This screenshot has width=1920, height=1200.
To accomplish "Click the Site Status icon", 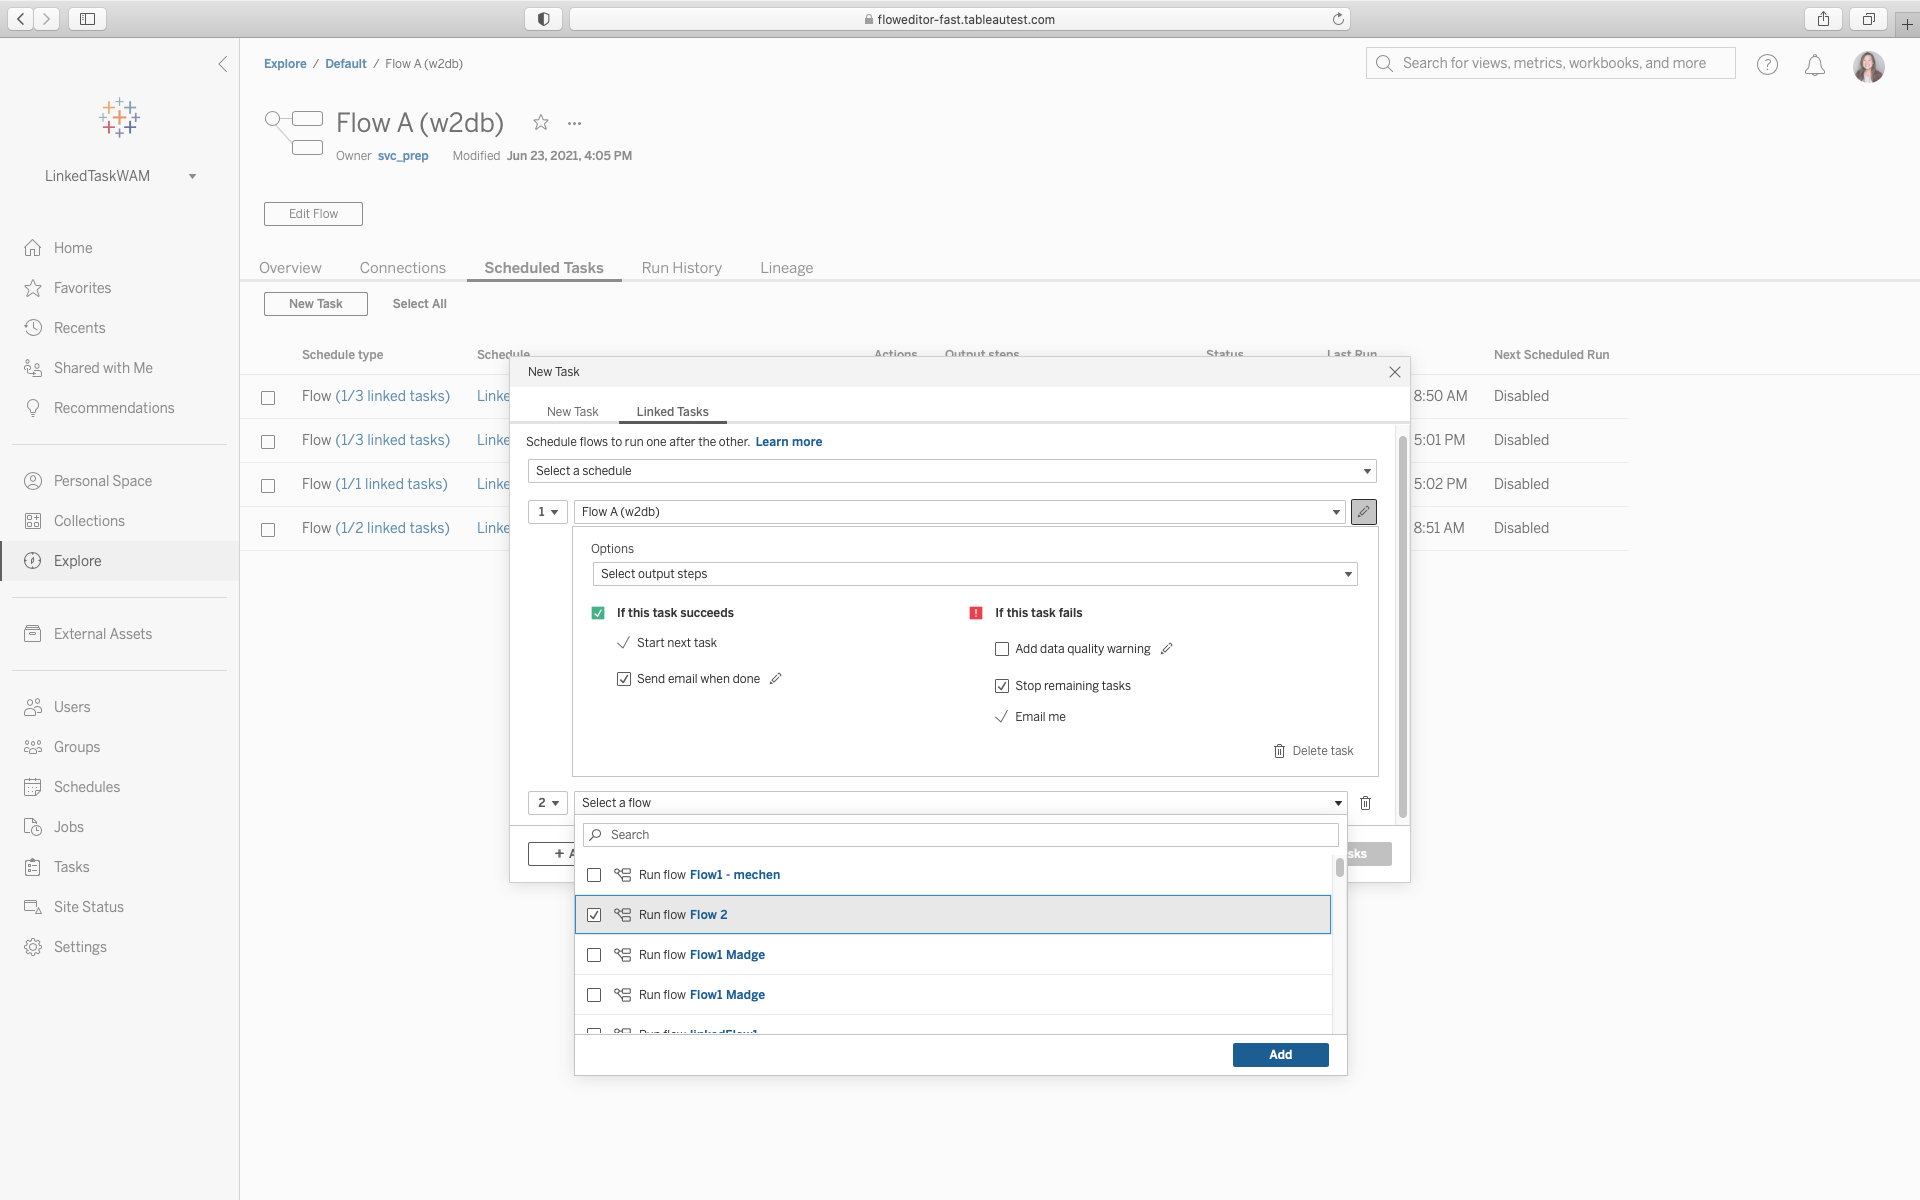I will click(x=33, y=907).
